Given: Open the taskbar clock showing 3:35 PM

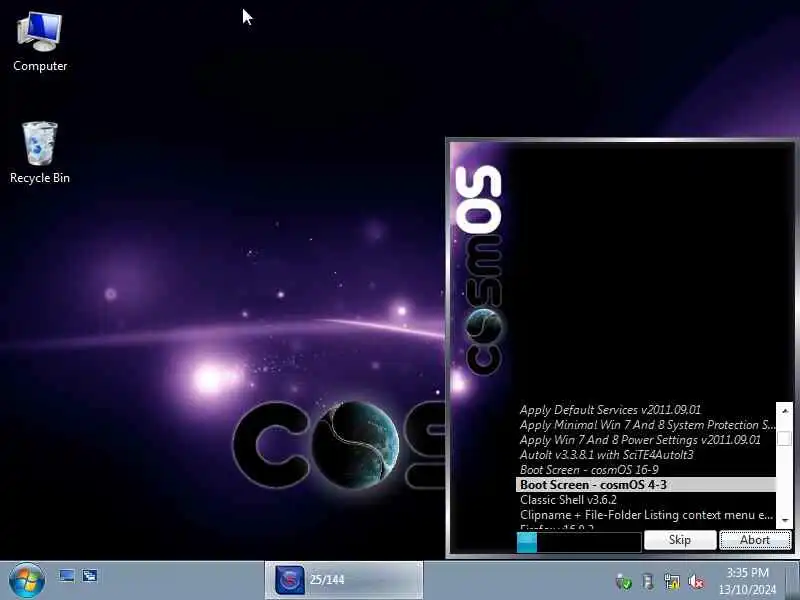Looking at the screenshot, I should (x=747, y=581).
